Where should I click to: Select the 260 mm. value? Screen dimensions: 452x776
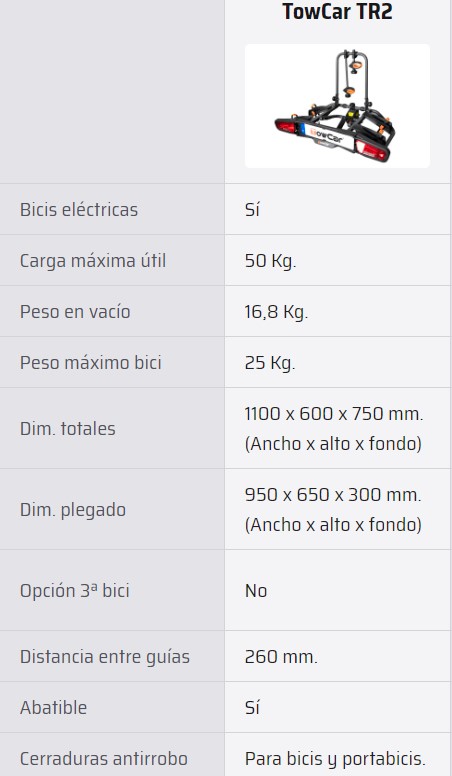pyautogui.click(x=281, y=657)
